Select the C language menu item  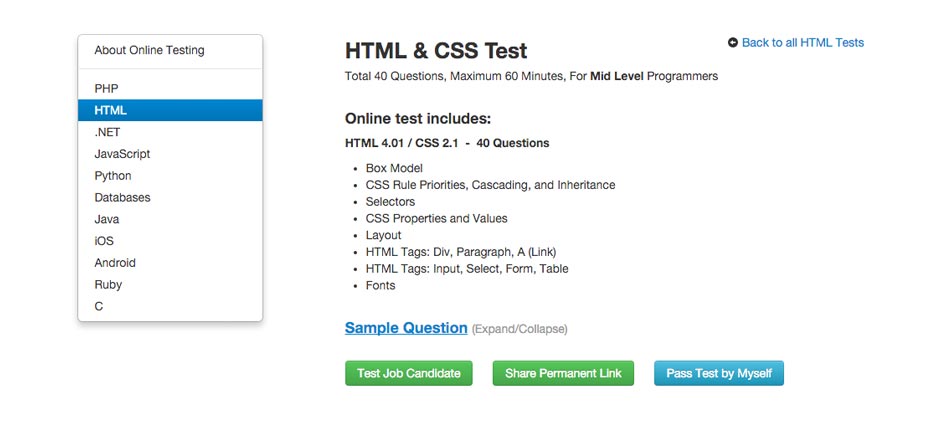pos(99,307)
